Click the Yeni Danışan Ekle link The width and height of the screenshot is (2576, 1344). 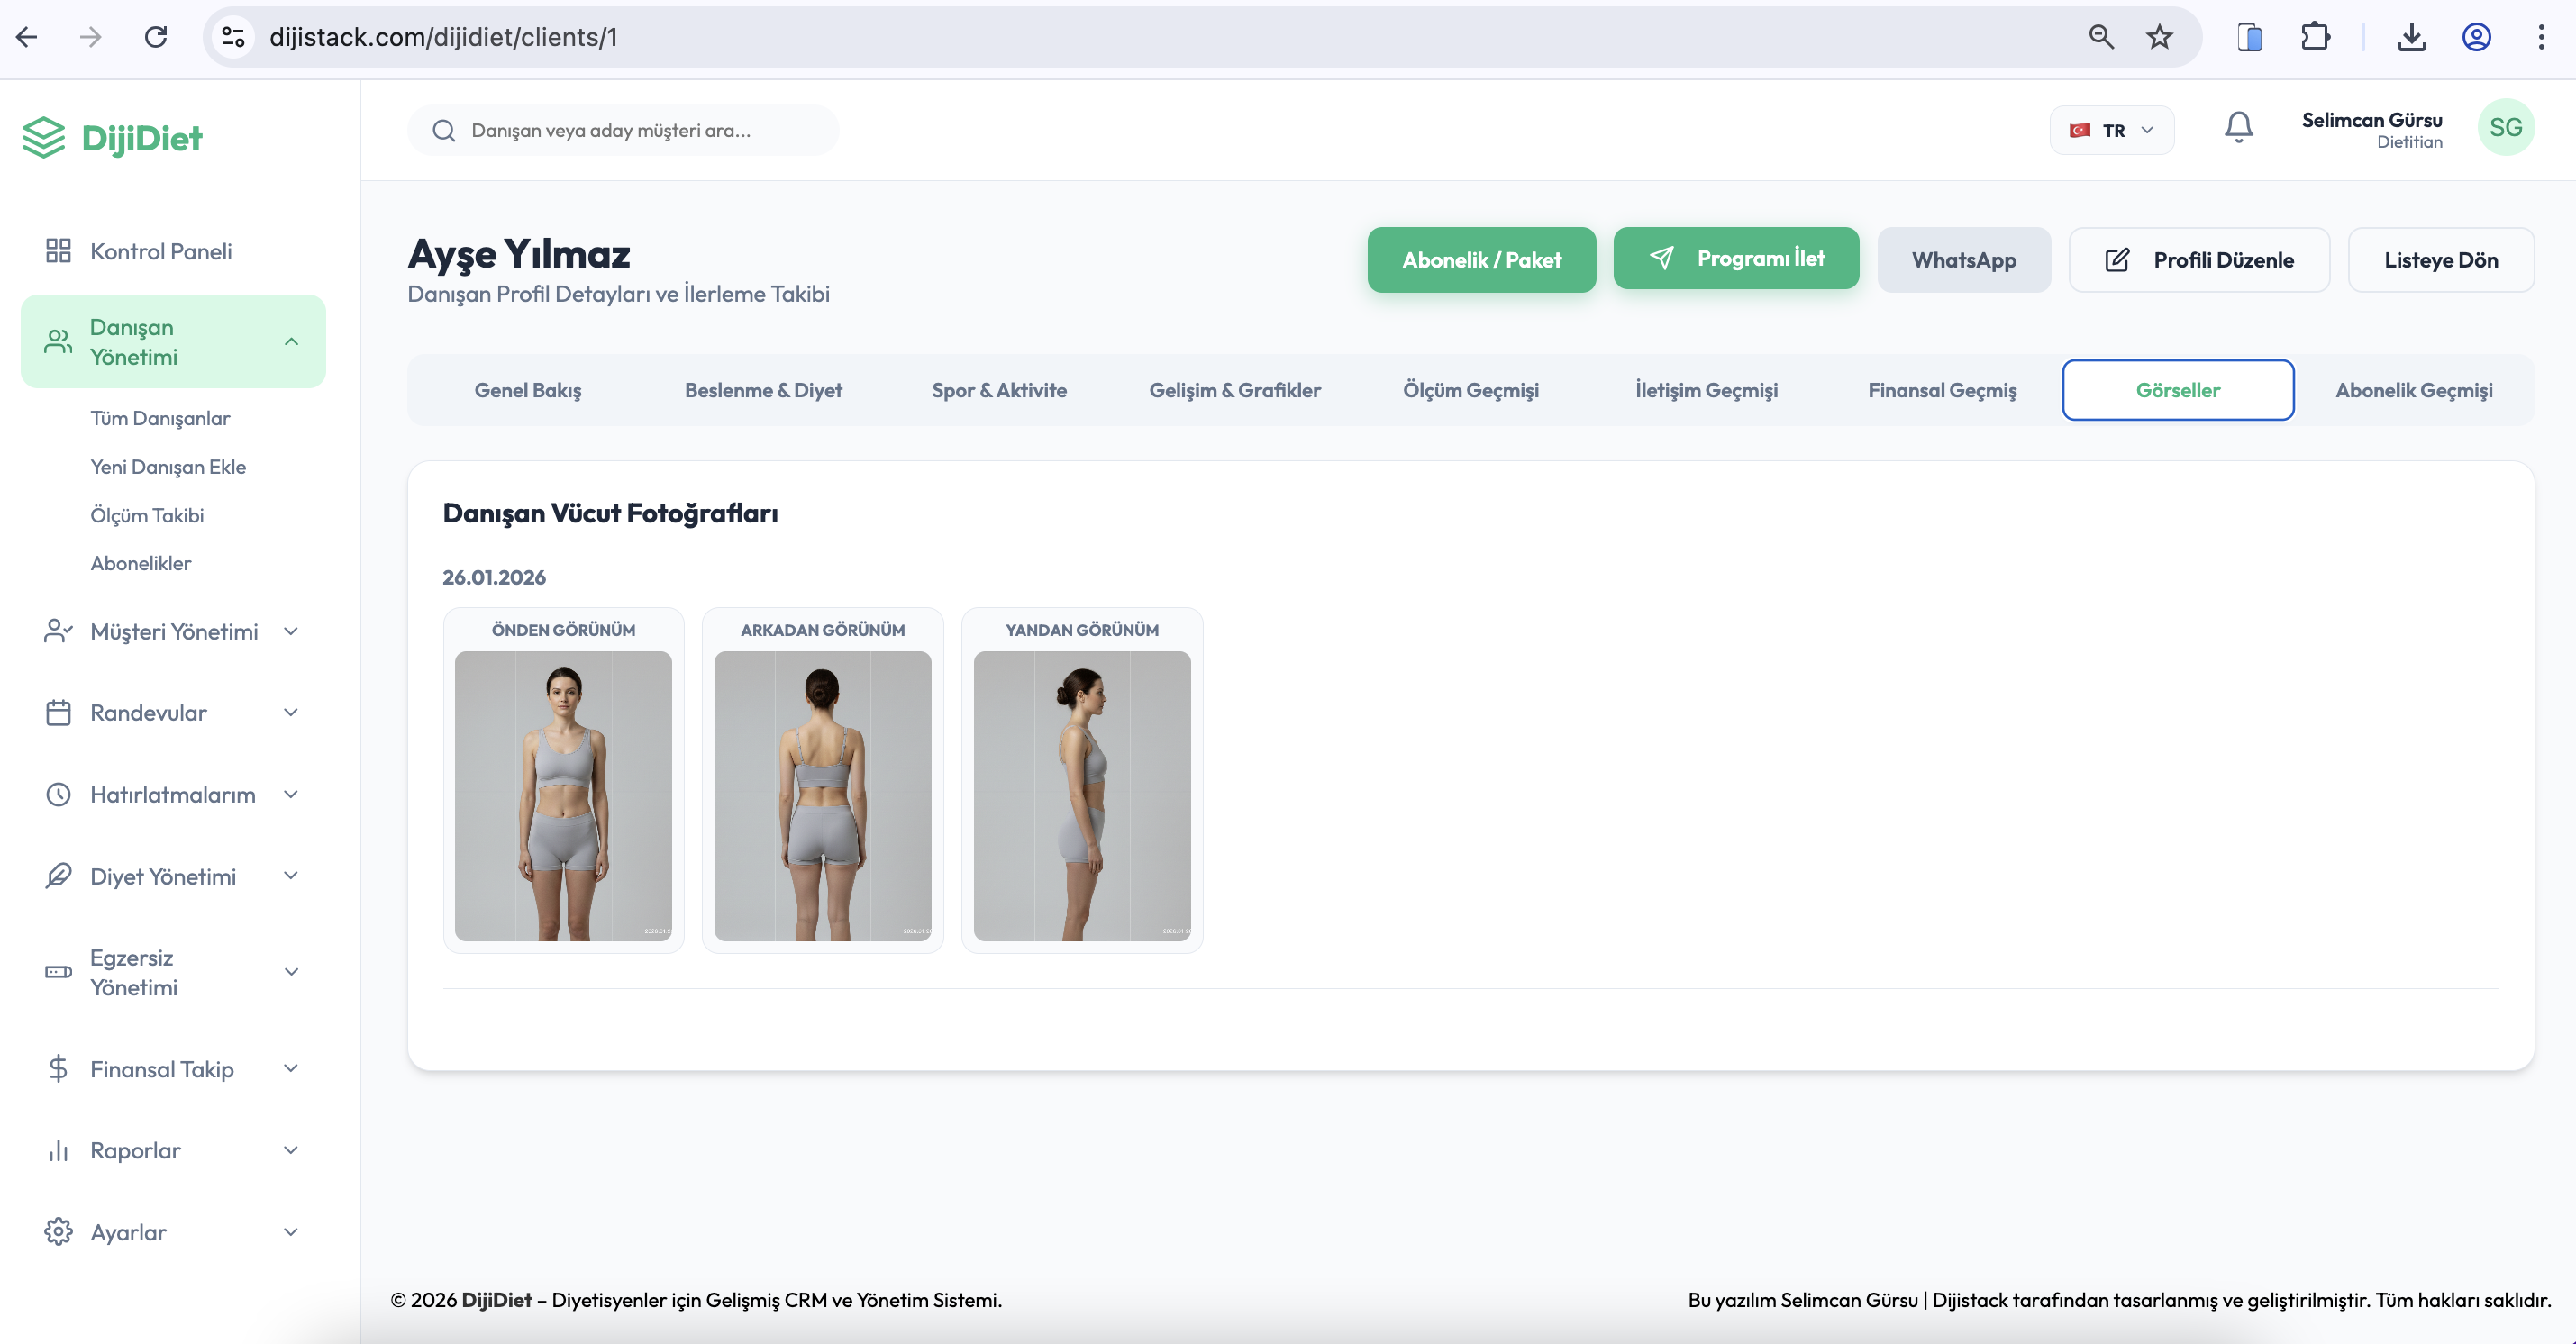click(168, 466)
